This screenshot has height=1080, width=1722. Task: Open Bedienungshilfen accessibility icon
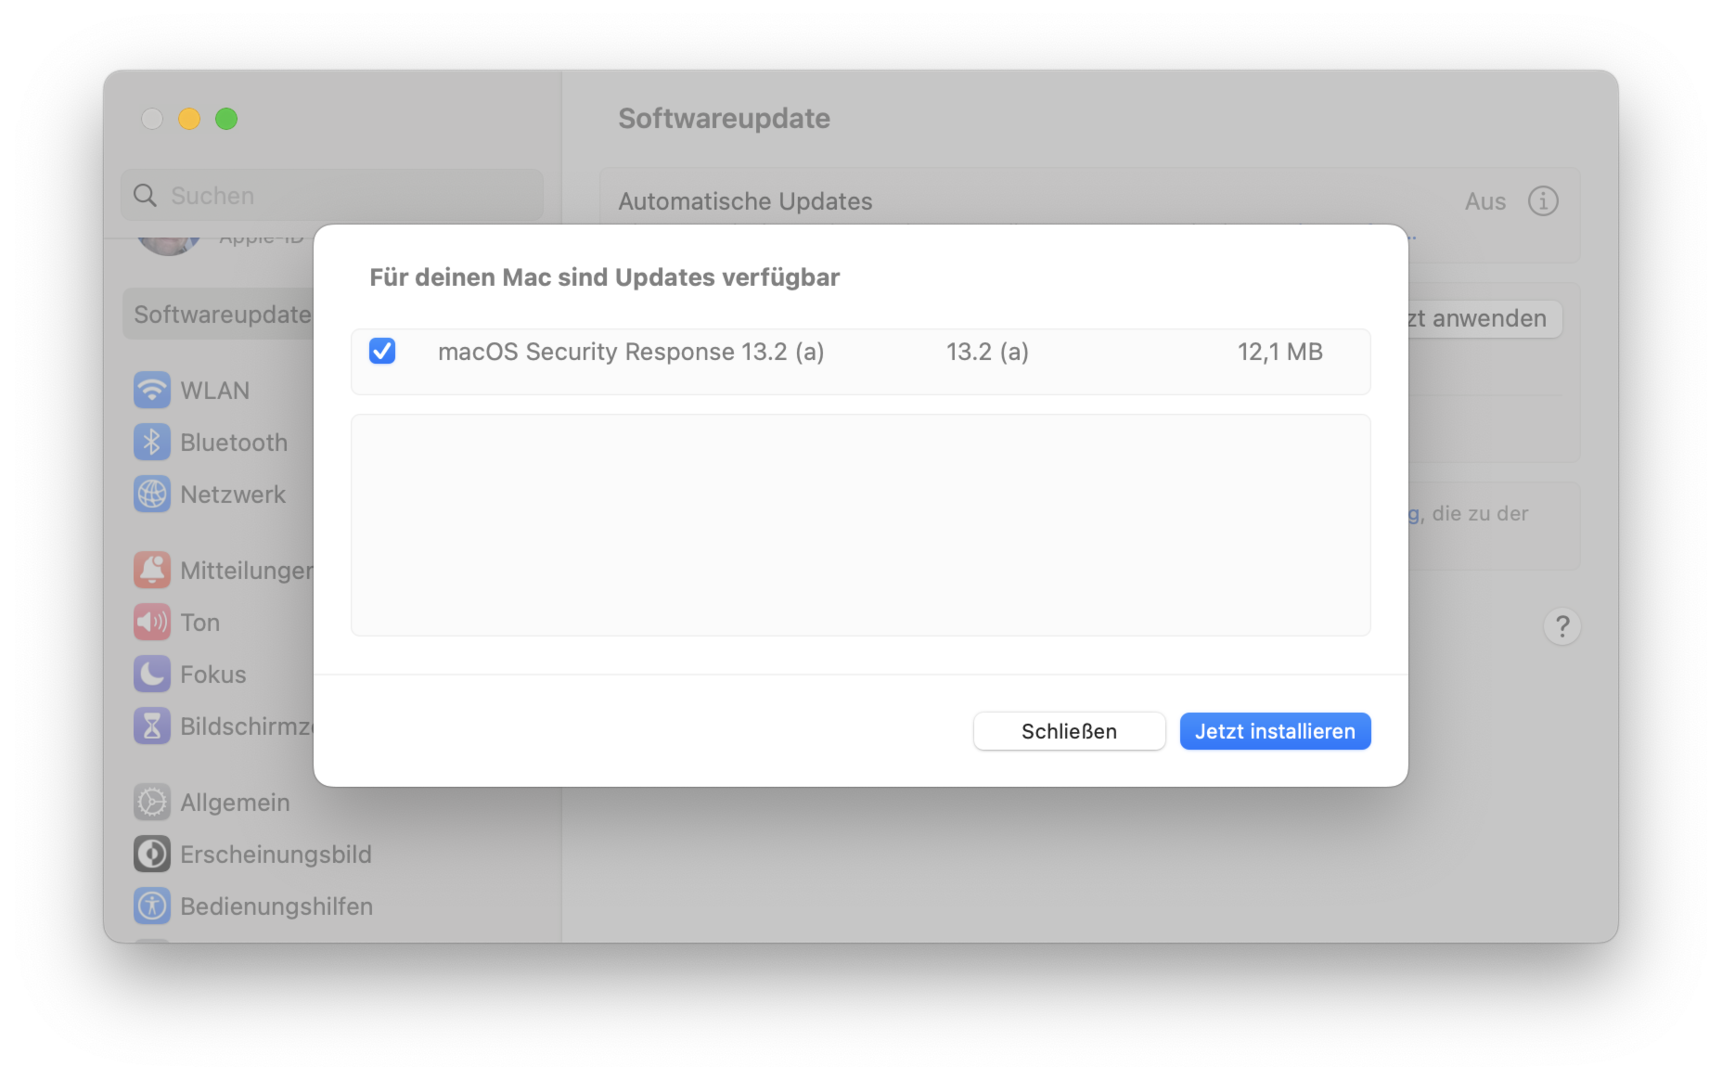152,906
